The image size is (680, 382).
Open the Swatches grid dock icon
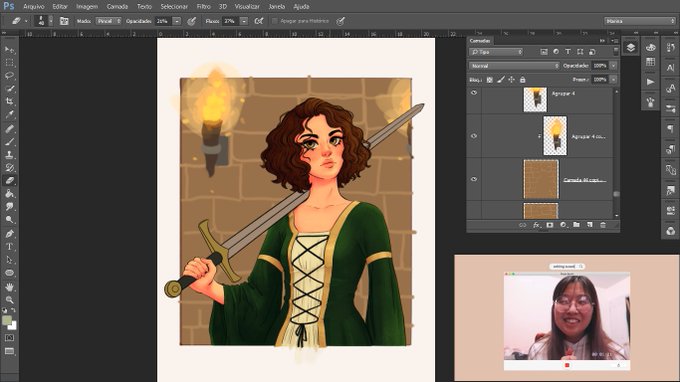[x=651, y=62]
